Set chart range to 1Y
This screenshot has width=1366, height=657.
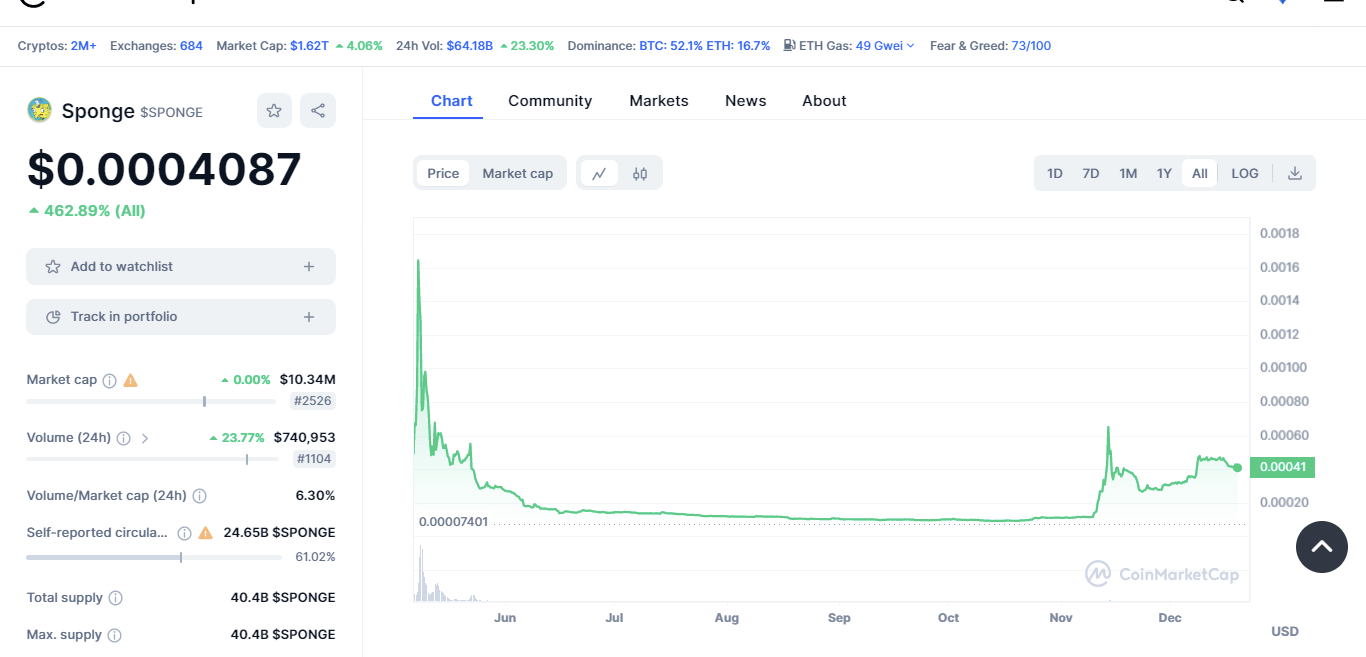(1164, 173)
